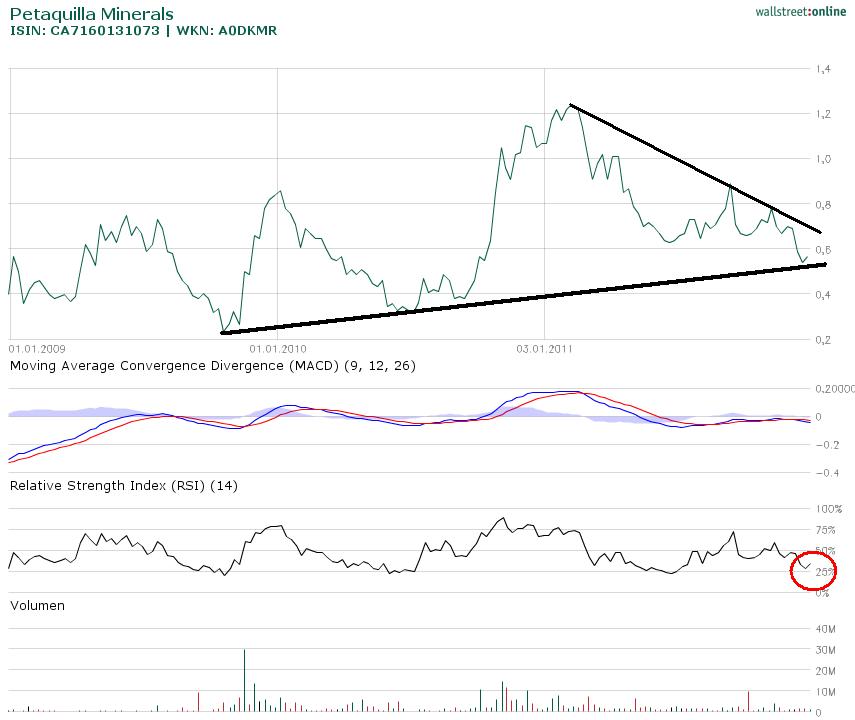Click the 1,2 price axis label
The height and width of the screenshot is (720, 855).
tap(823, 114)
